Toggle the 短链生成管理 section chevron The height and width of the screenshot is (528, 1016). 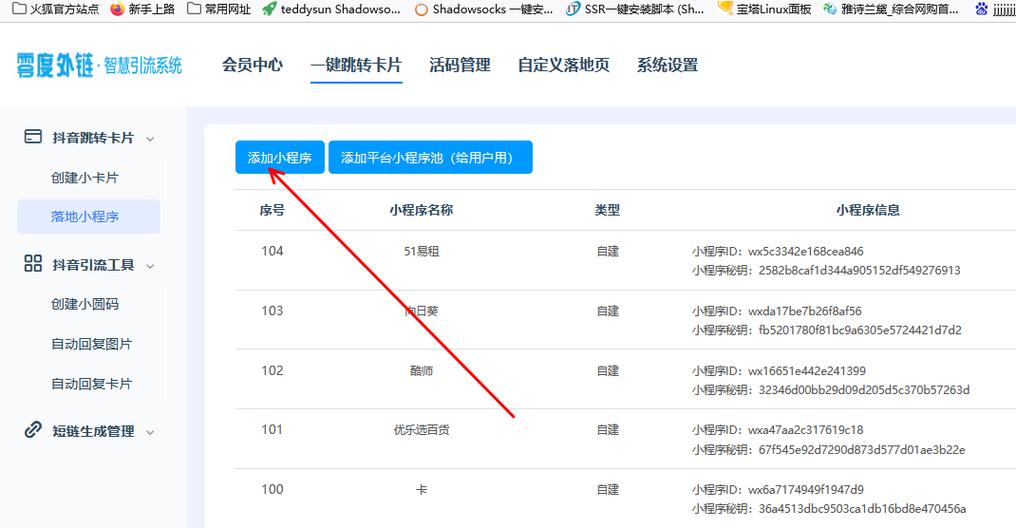(150, 432)
